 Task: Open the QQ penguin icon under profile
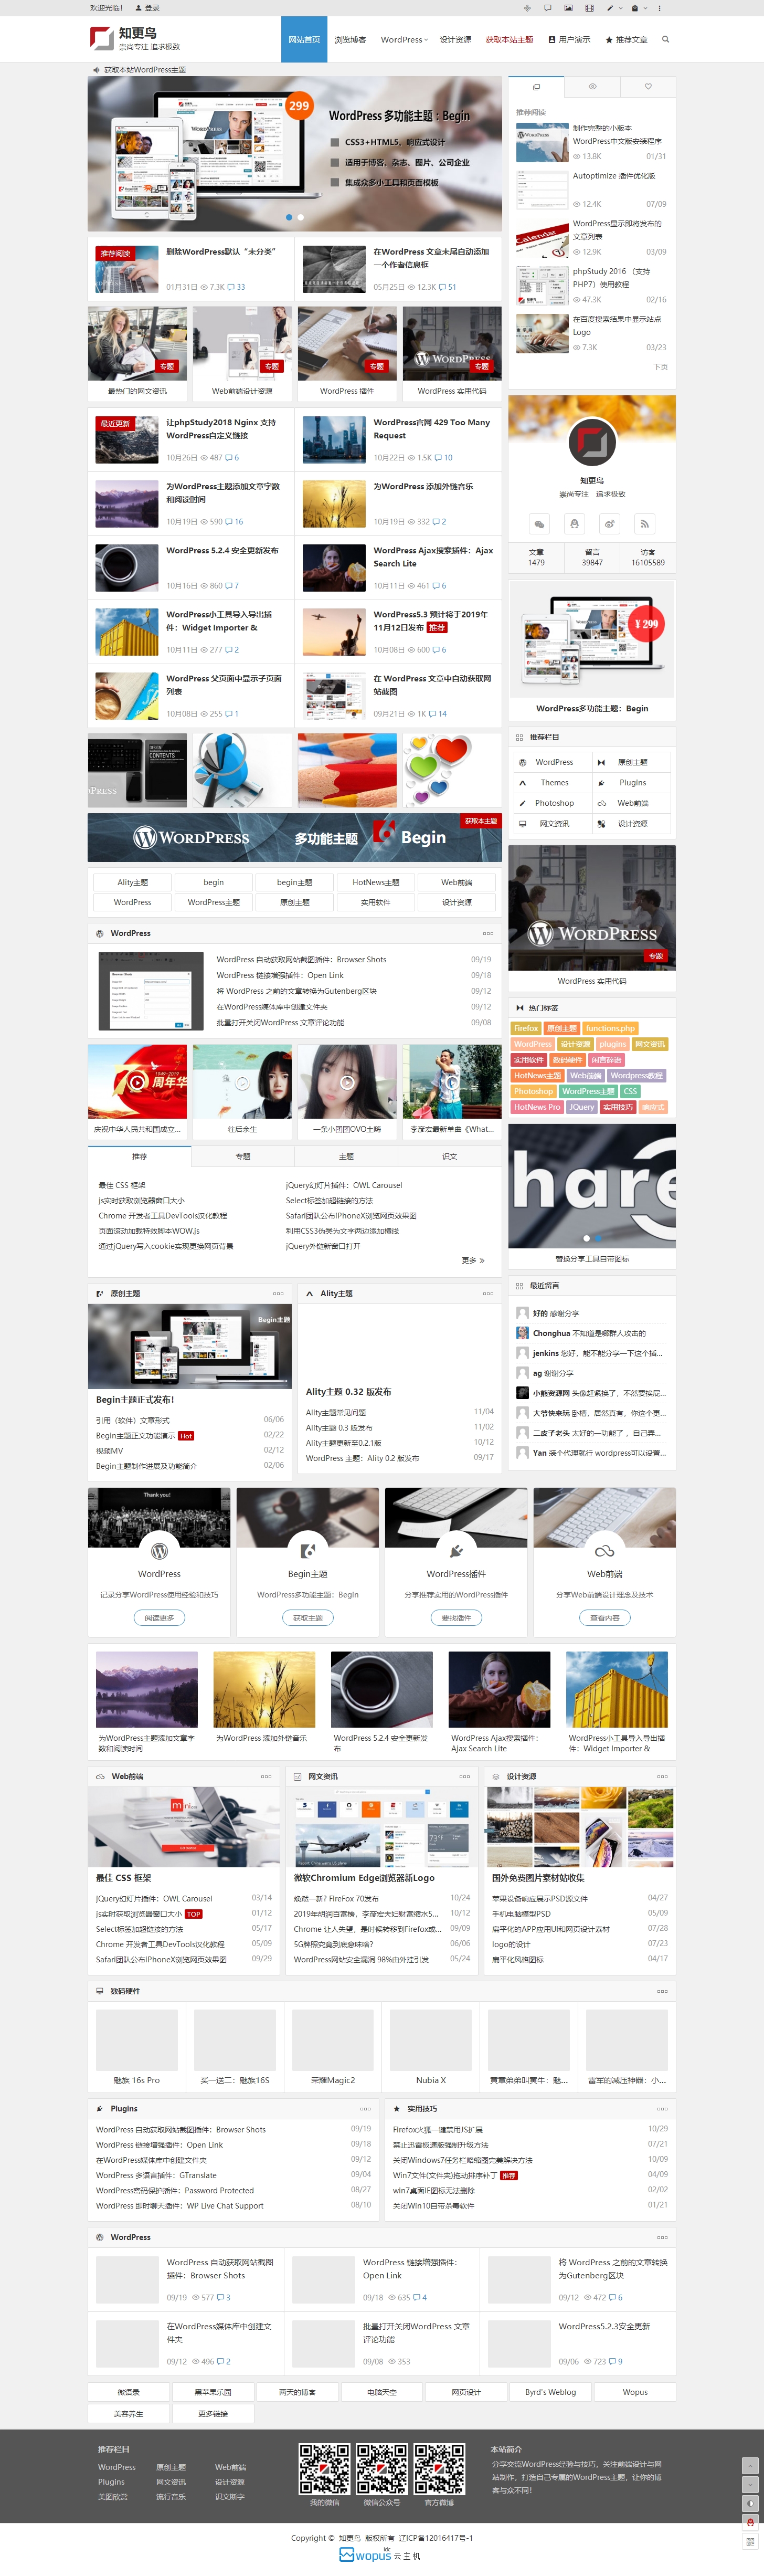pyautogui.click(x=574, y=523)
